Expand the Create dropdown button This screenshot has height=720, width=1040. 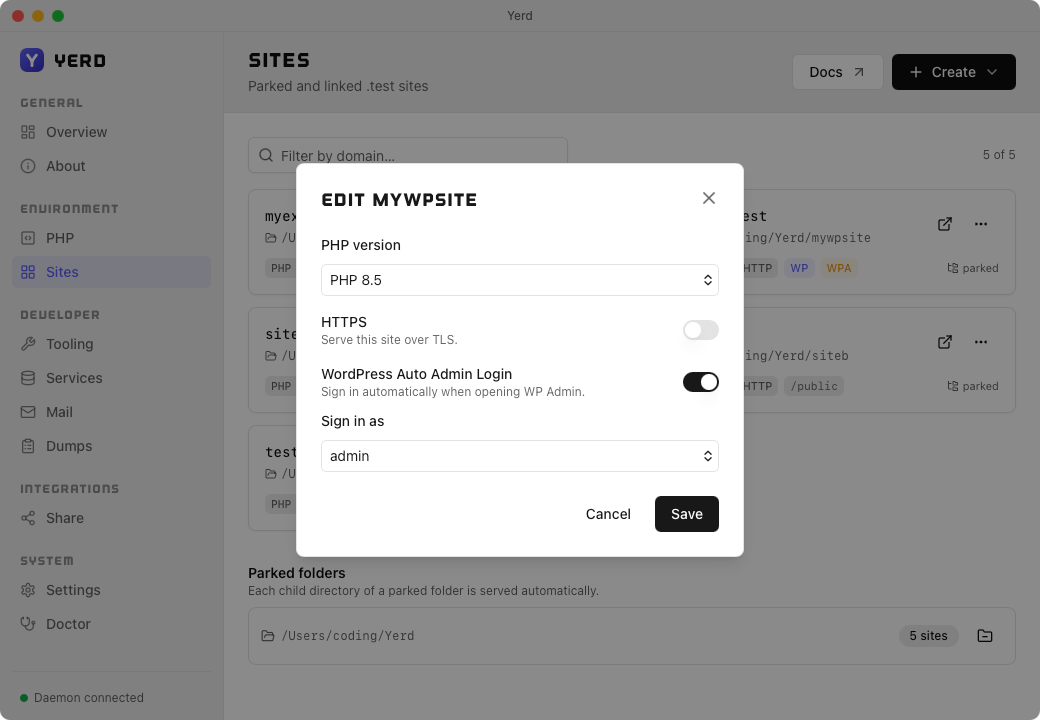click(x=953, y=72)
